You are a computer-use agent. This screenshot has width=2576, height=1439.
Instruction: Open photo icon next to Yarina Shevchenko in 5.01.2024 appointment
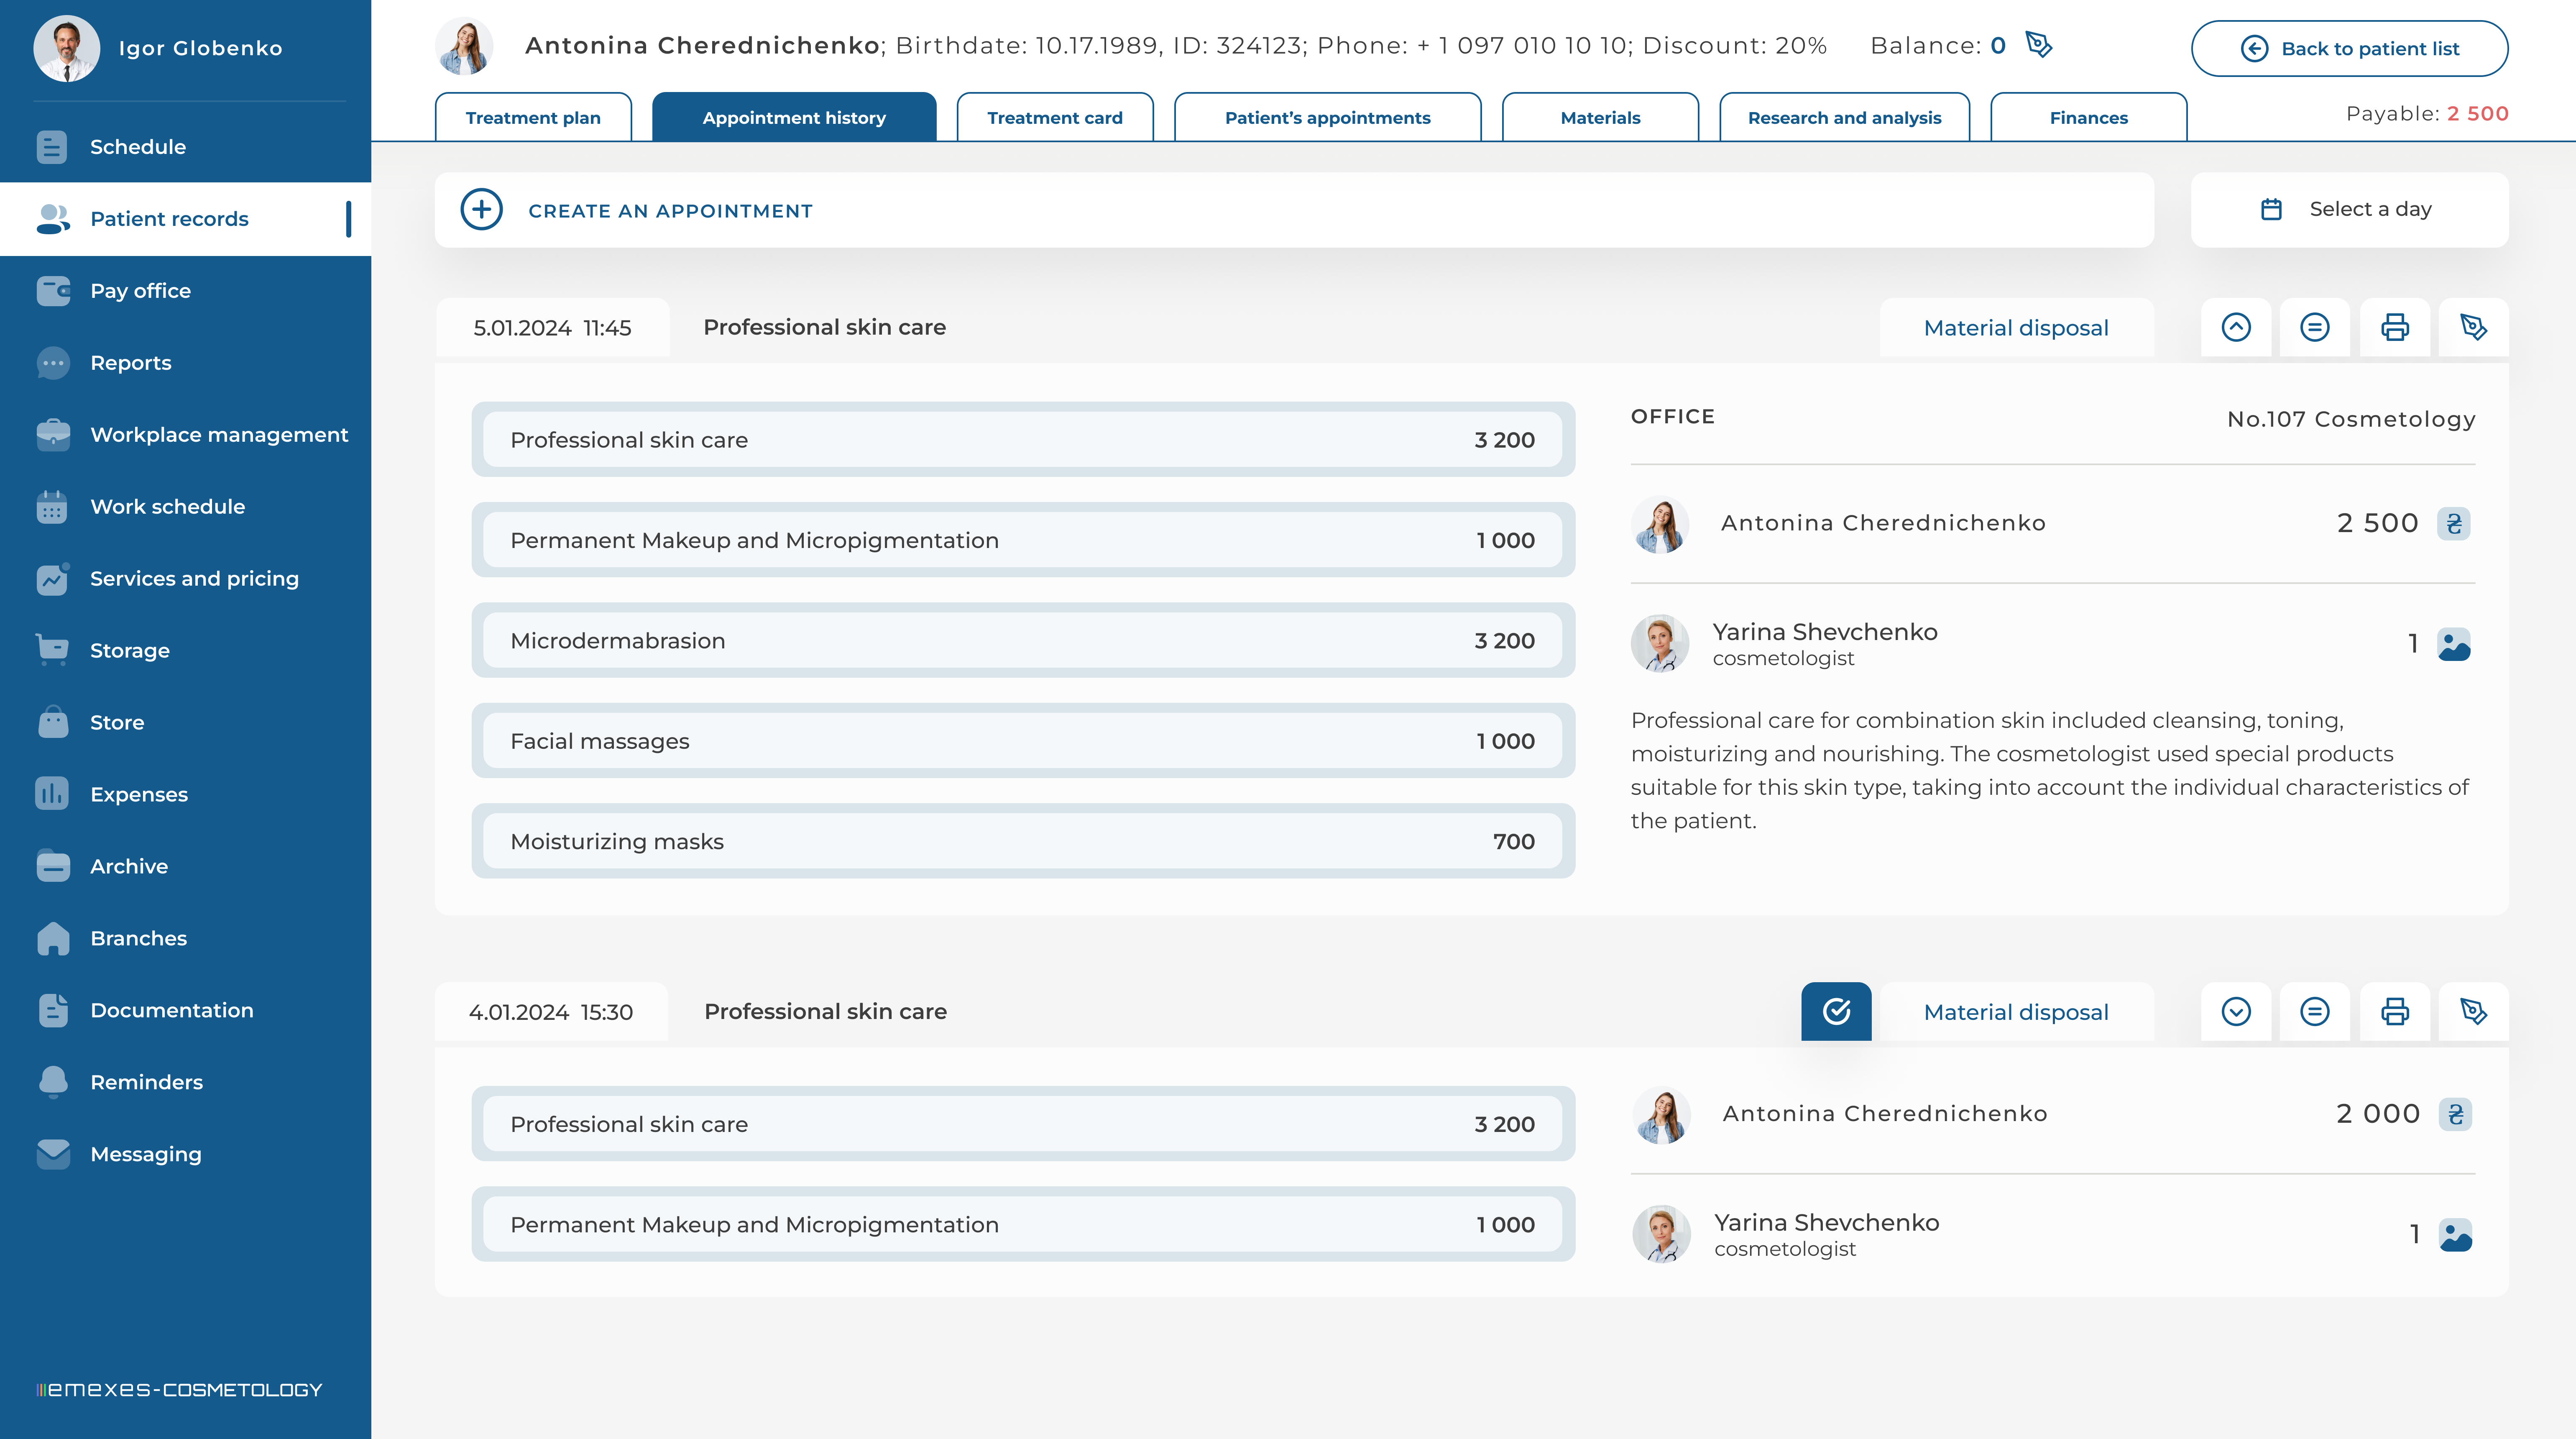2453,644
